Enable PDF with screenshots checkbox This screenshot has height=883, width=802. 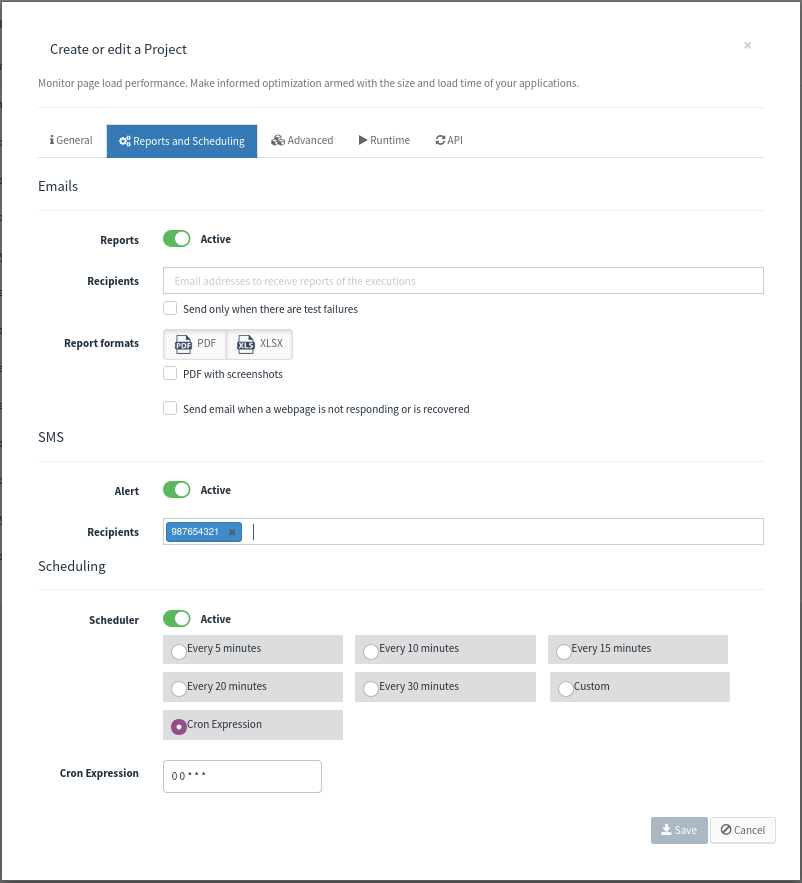click(170, 373)
